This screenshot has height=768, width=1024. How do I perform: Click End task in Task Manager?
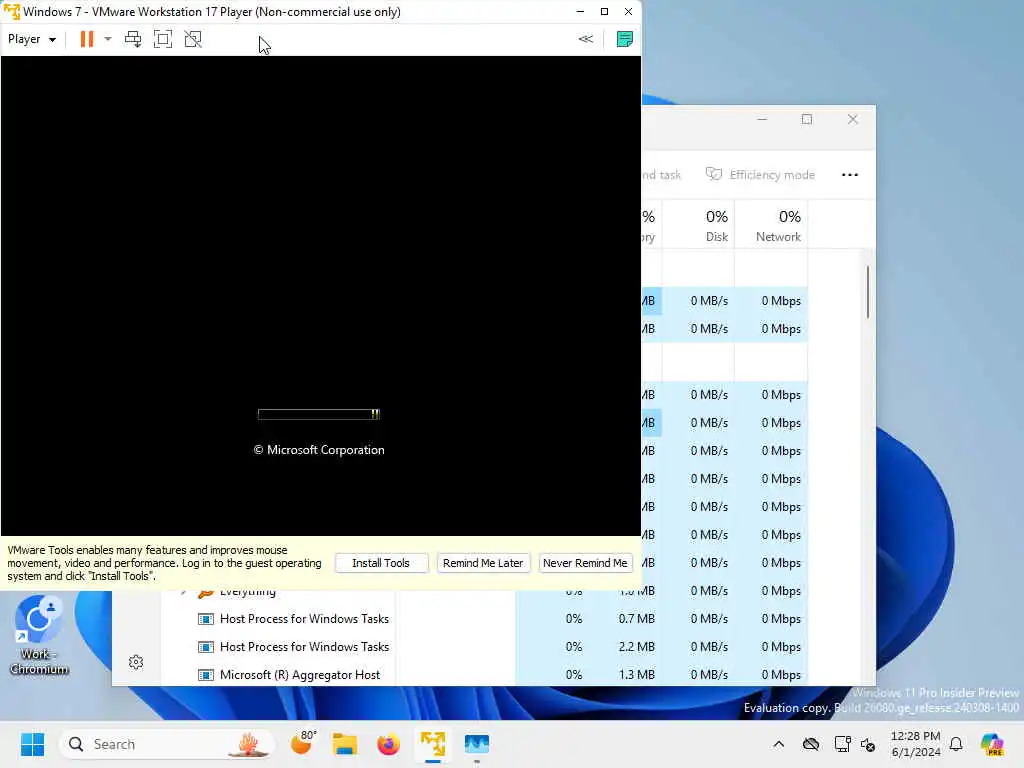point(661,174)
